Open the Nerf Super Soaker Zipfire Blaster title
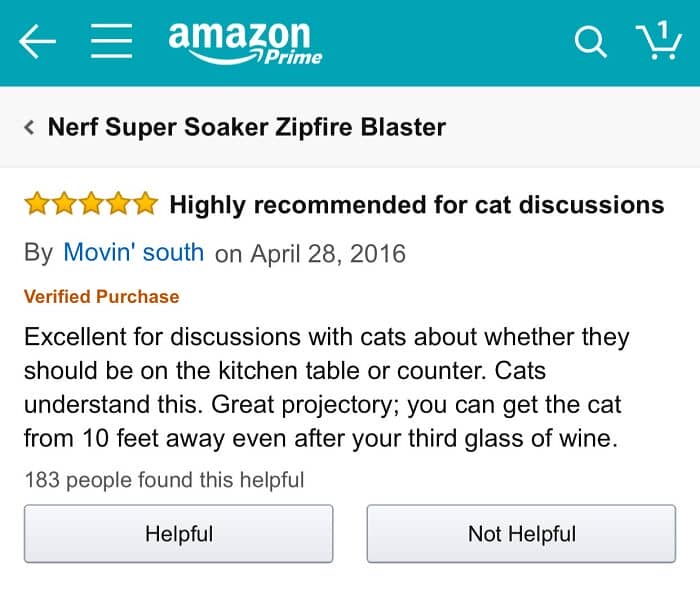This screenshot has height=603, width=700. pos(246,128)
